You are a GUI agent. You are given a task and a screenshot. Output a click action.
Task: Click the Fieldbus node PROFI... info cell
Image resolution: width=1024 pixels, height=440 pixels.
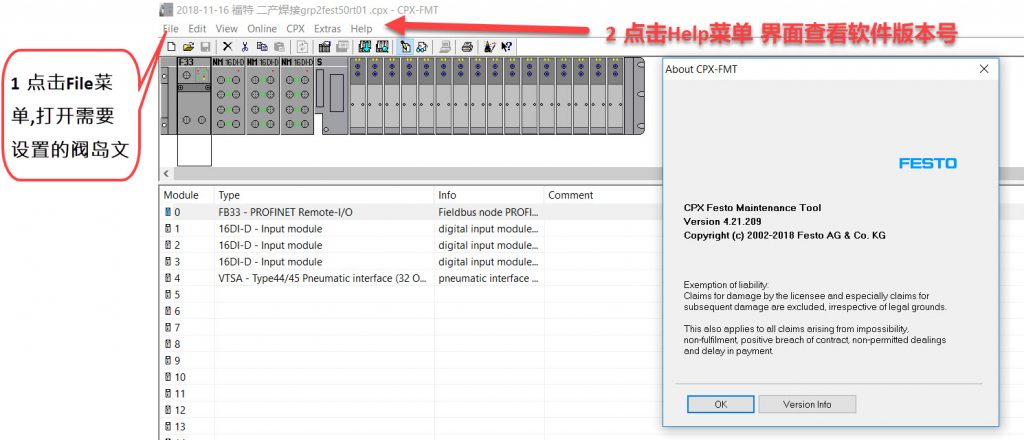click(488, 212)
